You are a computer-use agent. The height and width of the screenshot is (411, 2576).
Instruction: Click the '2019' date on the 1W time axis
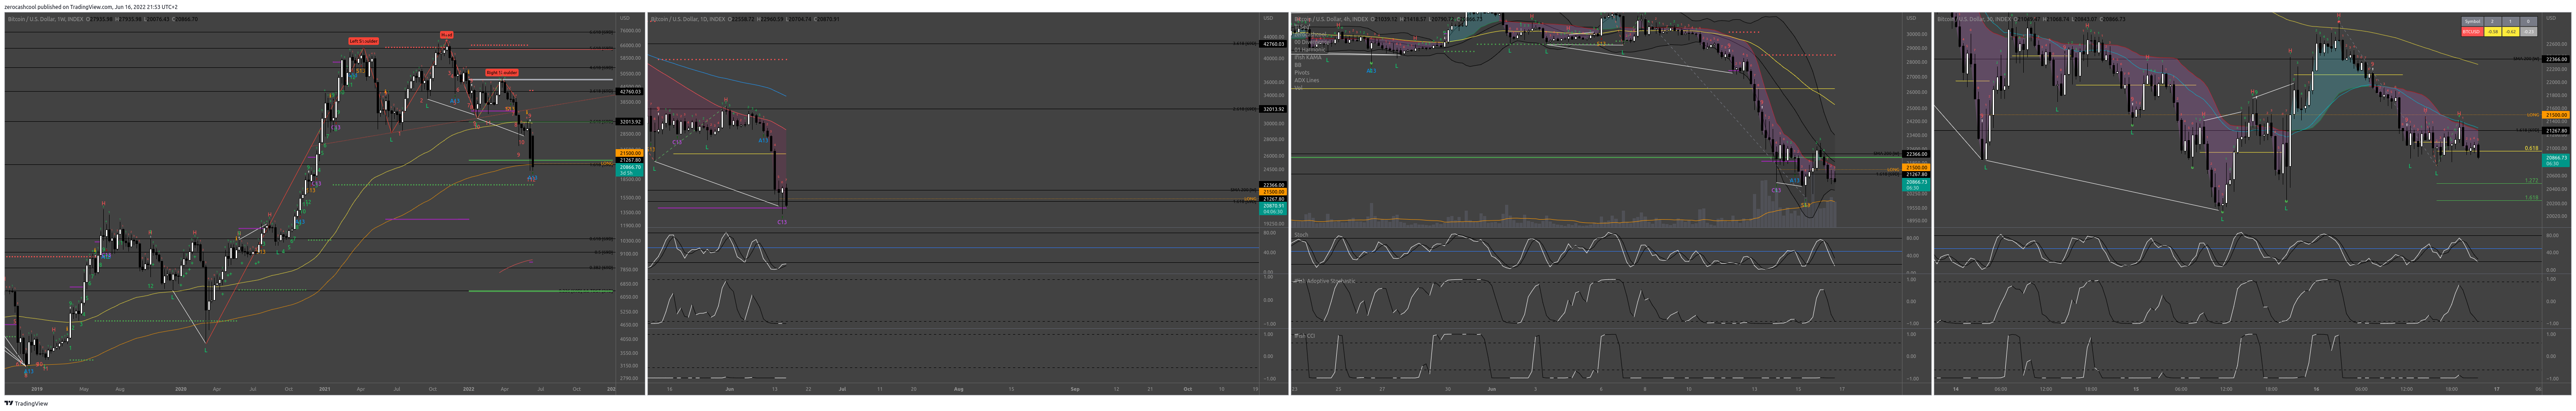(37, 389)
